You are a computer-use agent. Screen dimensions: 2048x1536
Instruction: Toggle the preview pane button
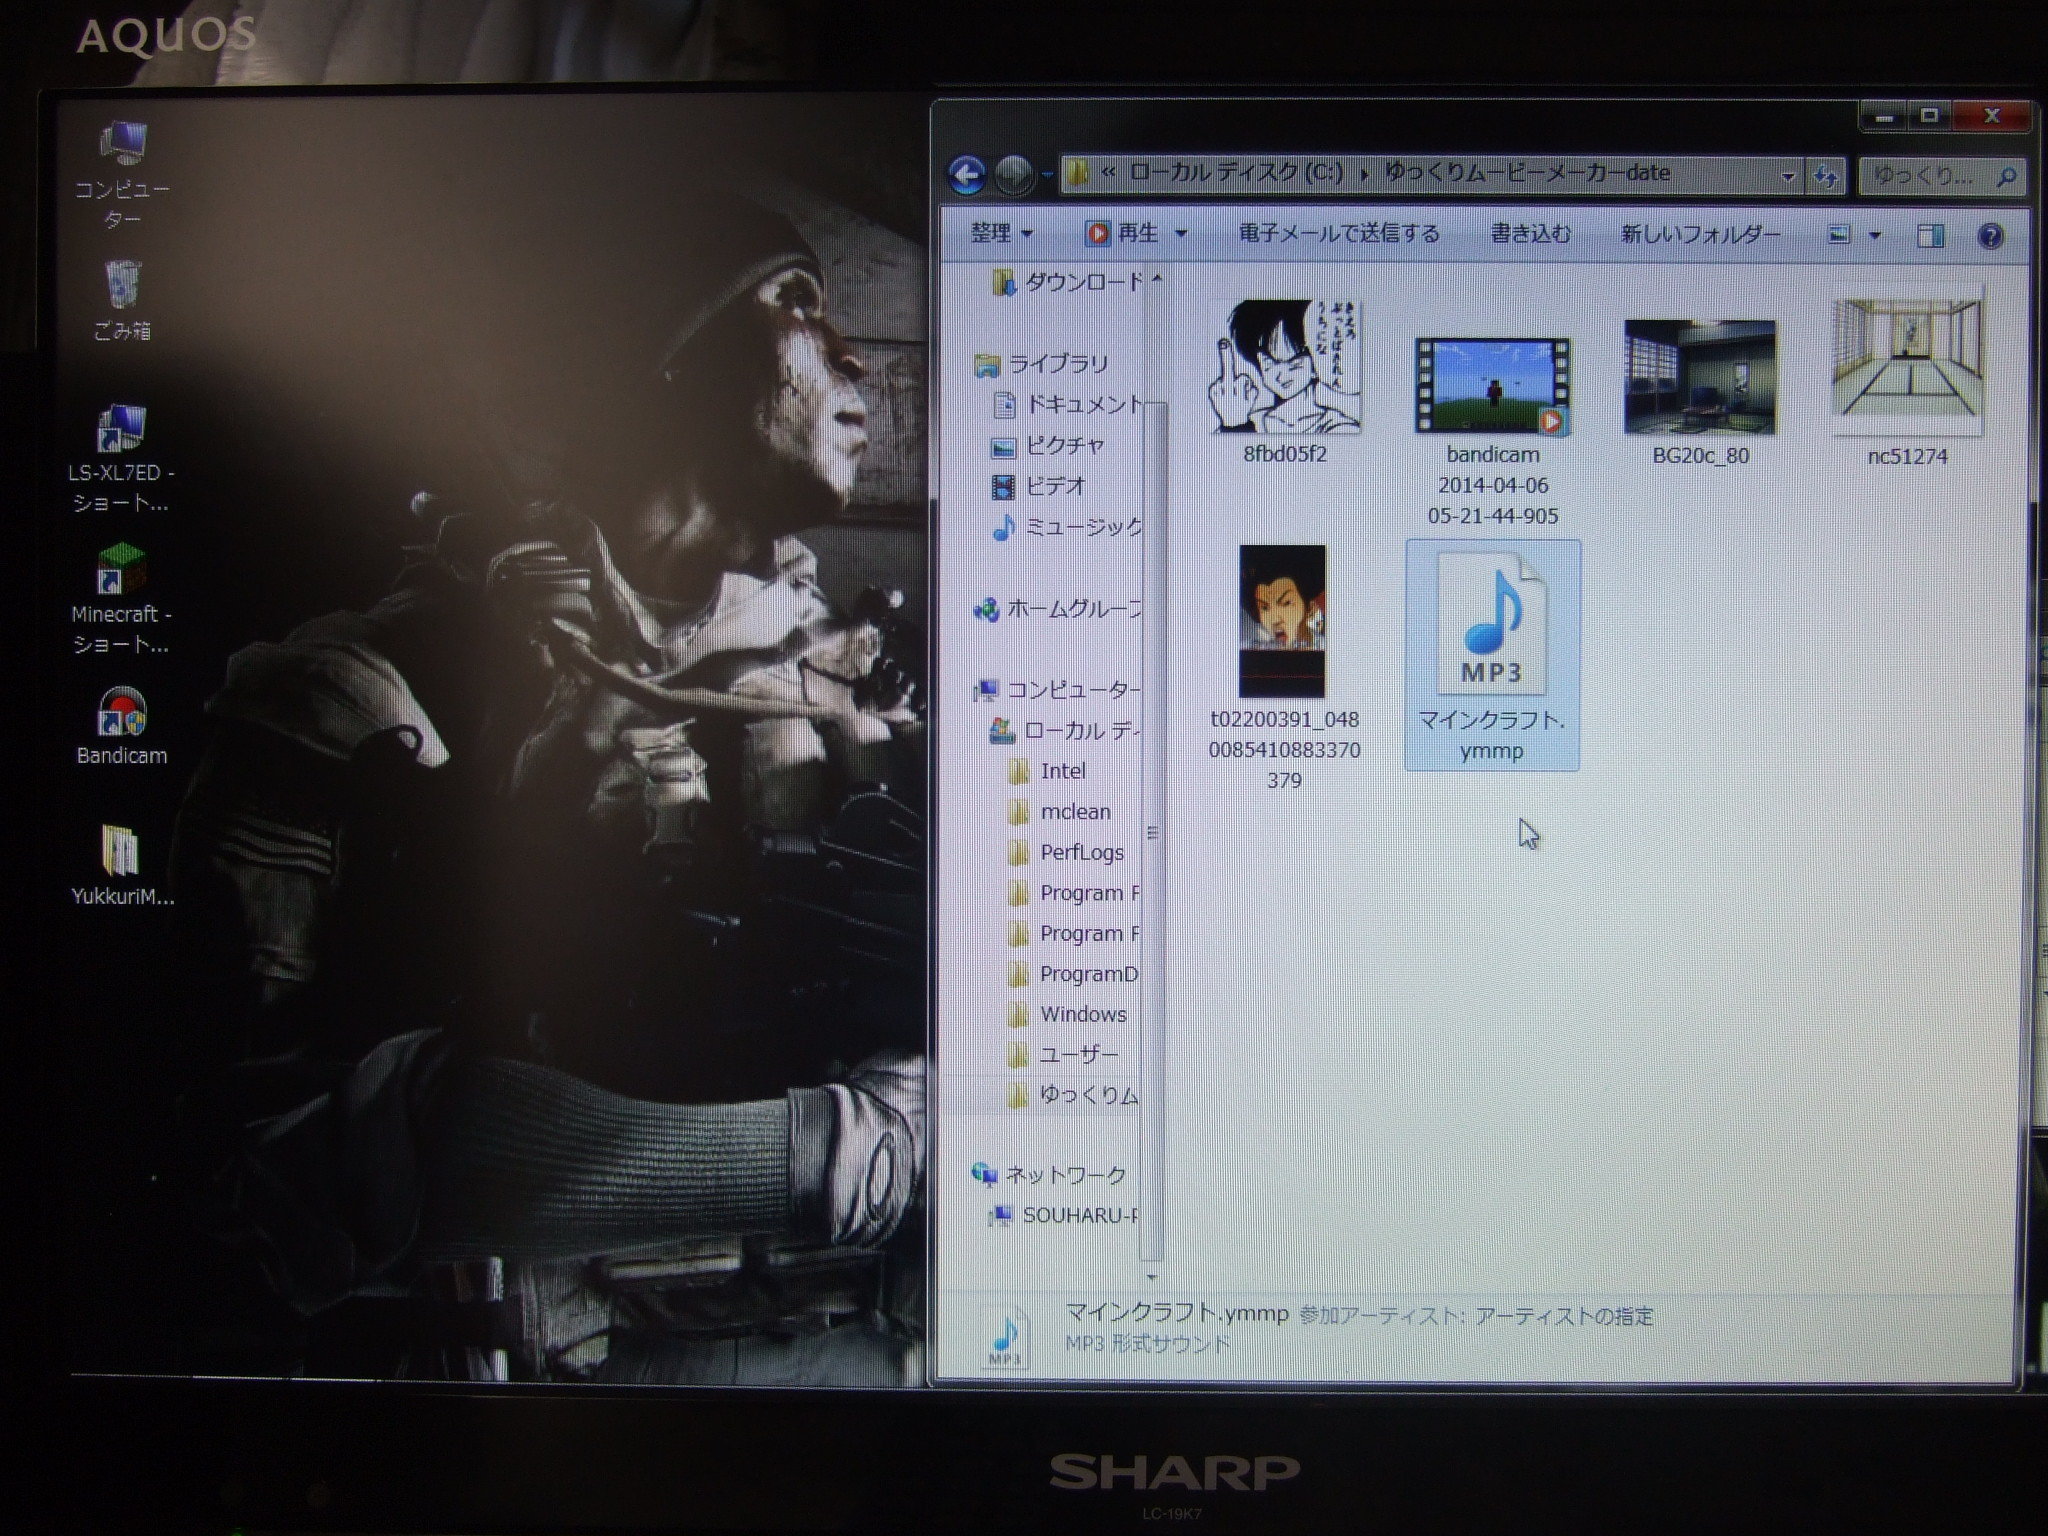tap(1930, 236)
